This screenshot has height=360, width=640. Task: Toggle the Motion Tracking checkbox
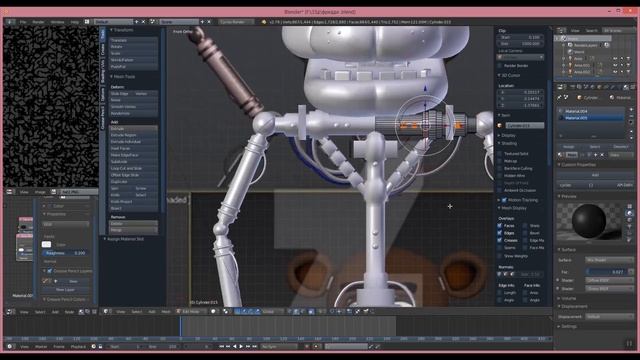coord(504,200)
